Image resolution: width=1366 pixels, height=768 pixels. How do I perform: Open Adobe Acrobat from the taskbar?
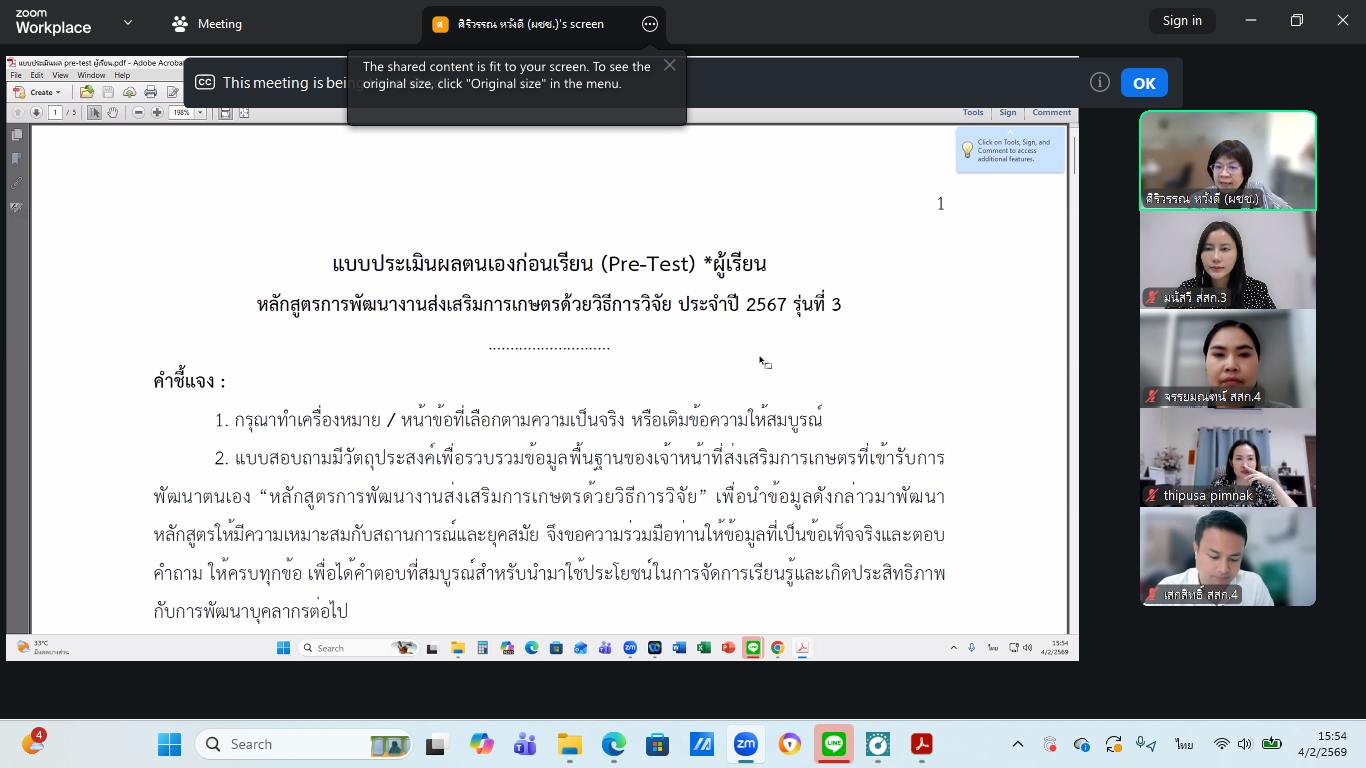[921, 744]
